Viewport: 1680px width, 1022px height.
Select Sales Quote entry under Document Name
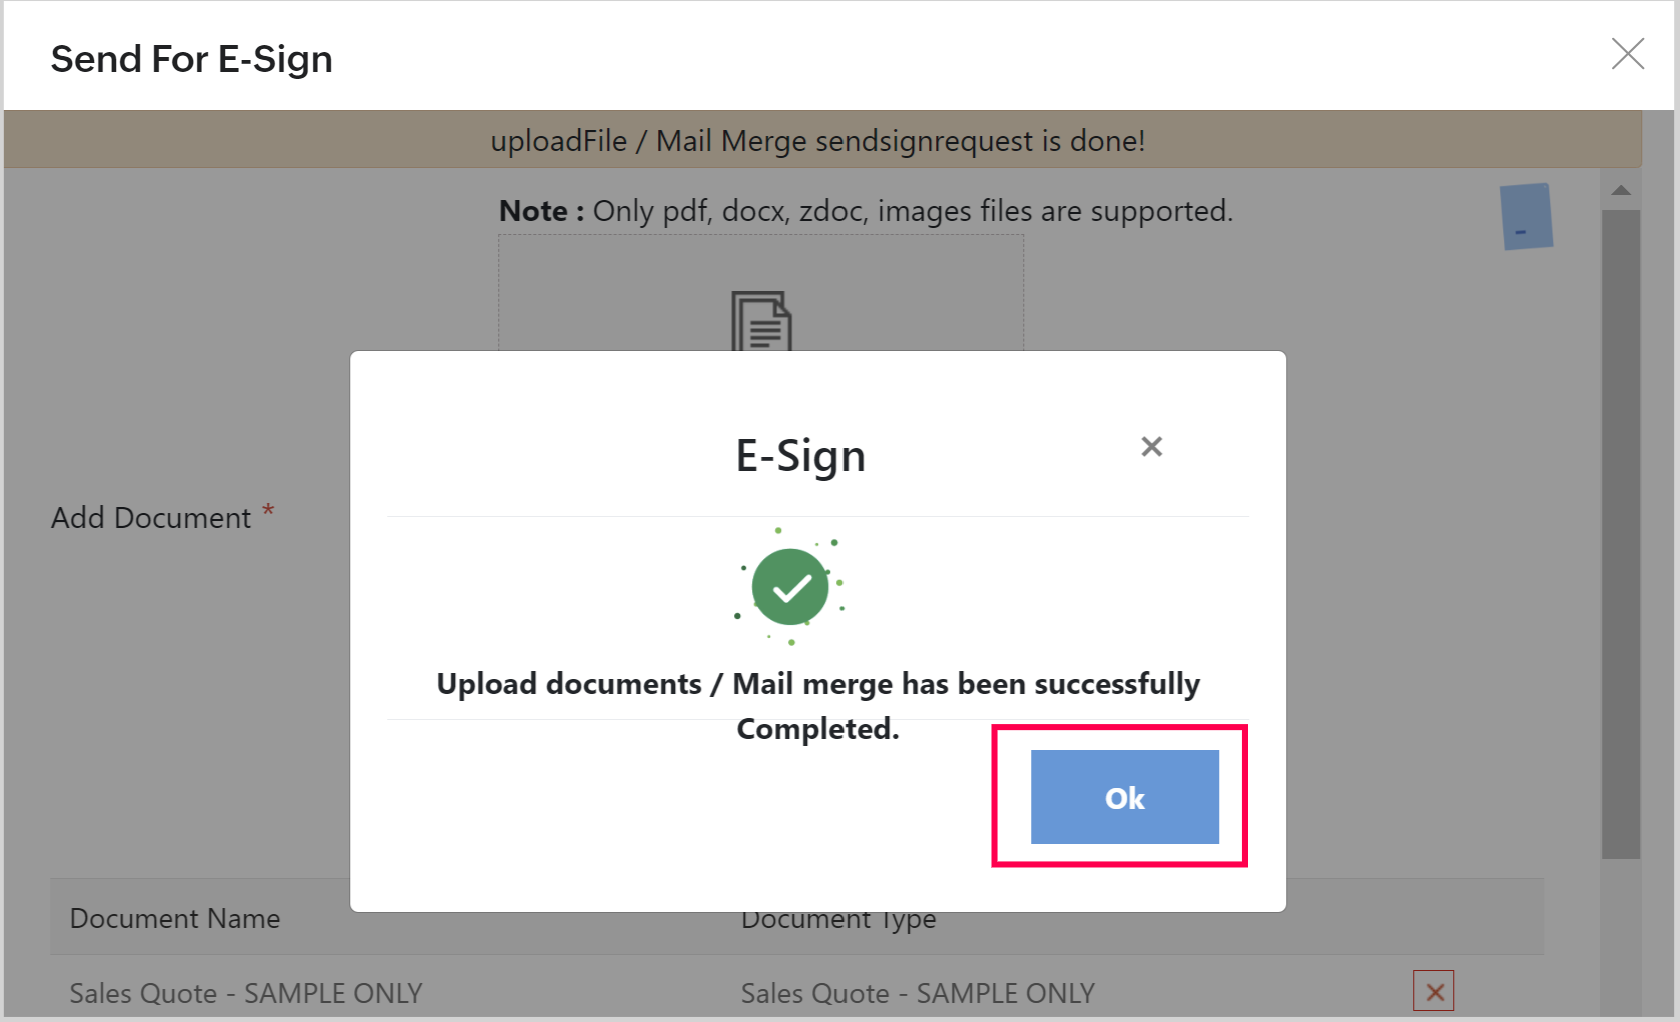[246, 993]
